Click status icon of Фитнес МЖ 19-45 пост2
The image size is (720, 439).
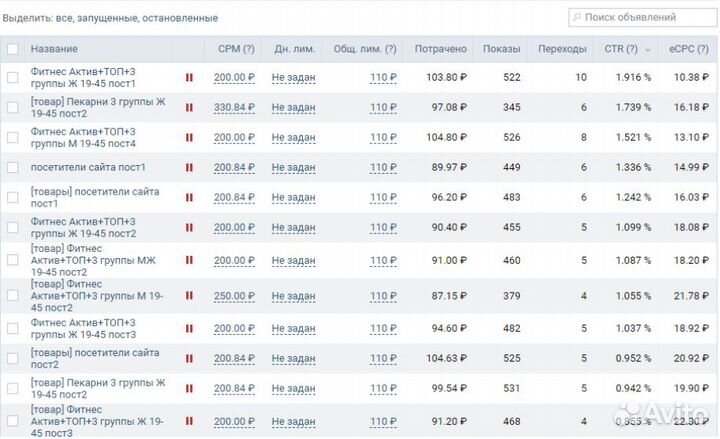pos(189,260)
